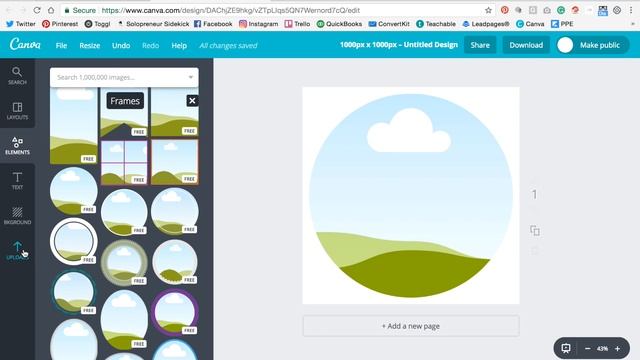Select the tall oval frame thumbnail
Viewport: 640px width, 360px height.
(x=124, y=320)
